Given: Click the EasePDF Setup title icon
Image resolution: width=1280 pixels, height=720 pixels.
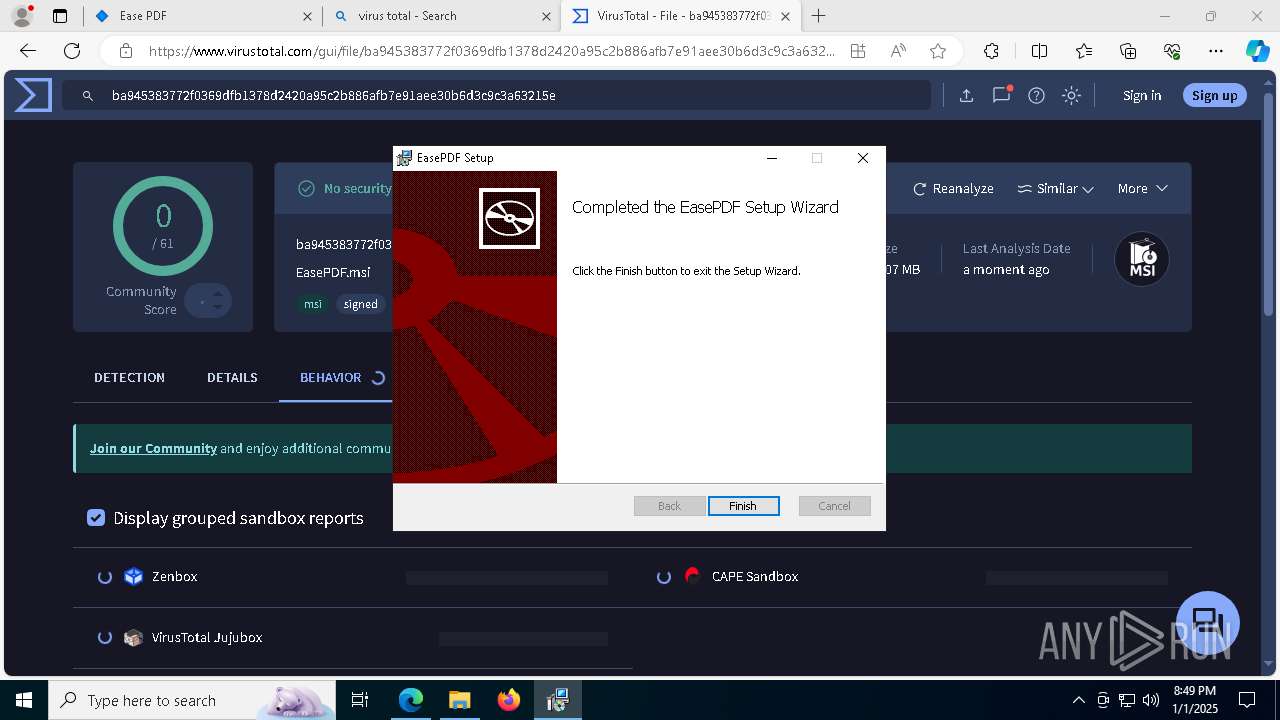Looking at the screenshot, I should point(404,158).
